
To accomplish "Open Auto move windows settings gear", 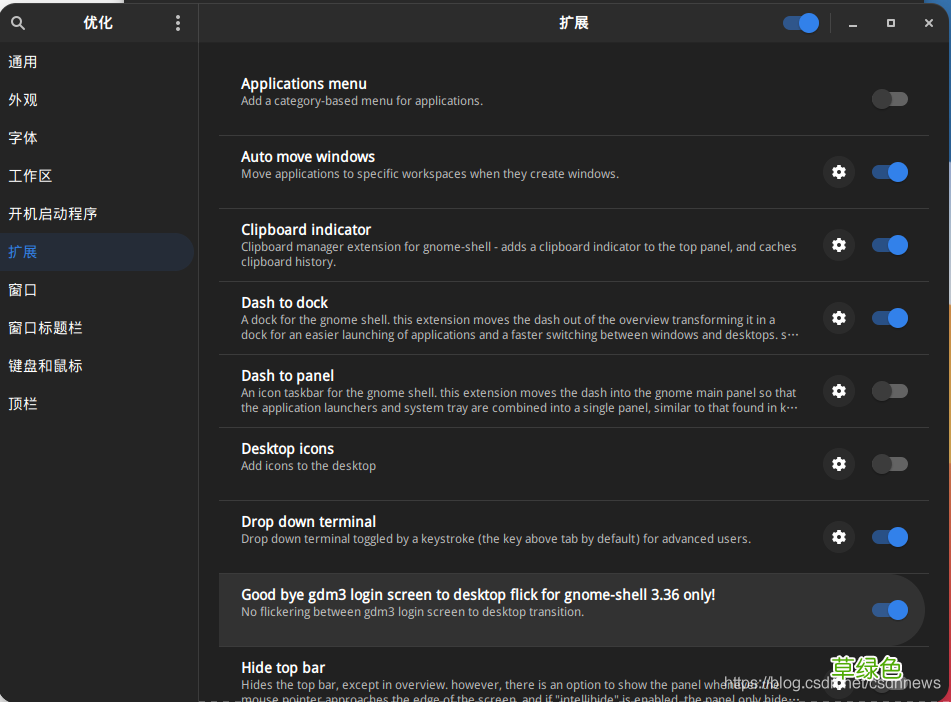I will (838, 172).
